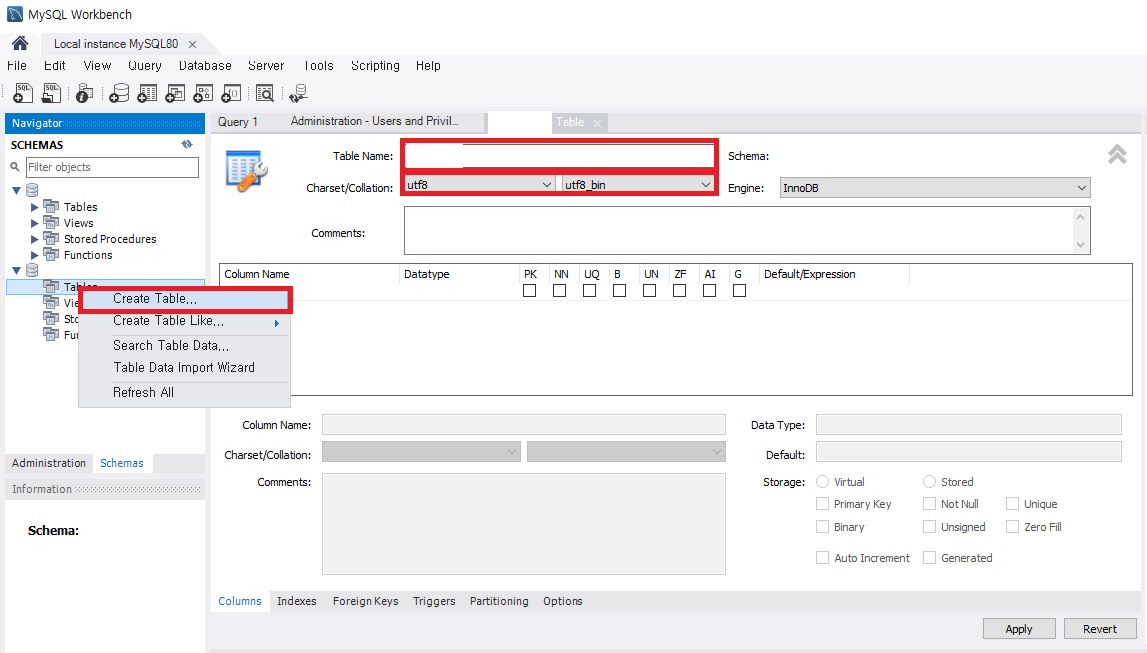Collapse the second schema tree node
Screen dimensions: 1147x653
(x=17, y=271)
